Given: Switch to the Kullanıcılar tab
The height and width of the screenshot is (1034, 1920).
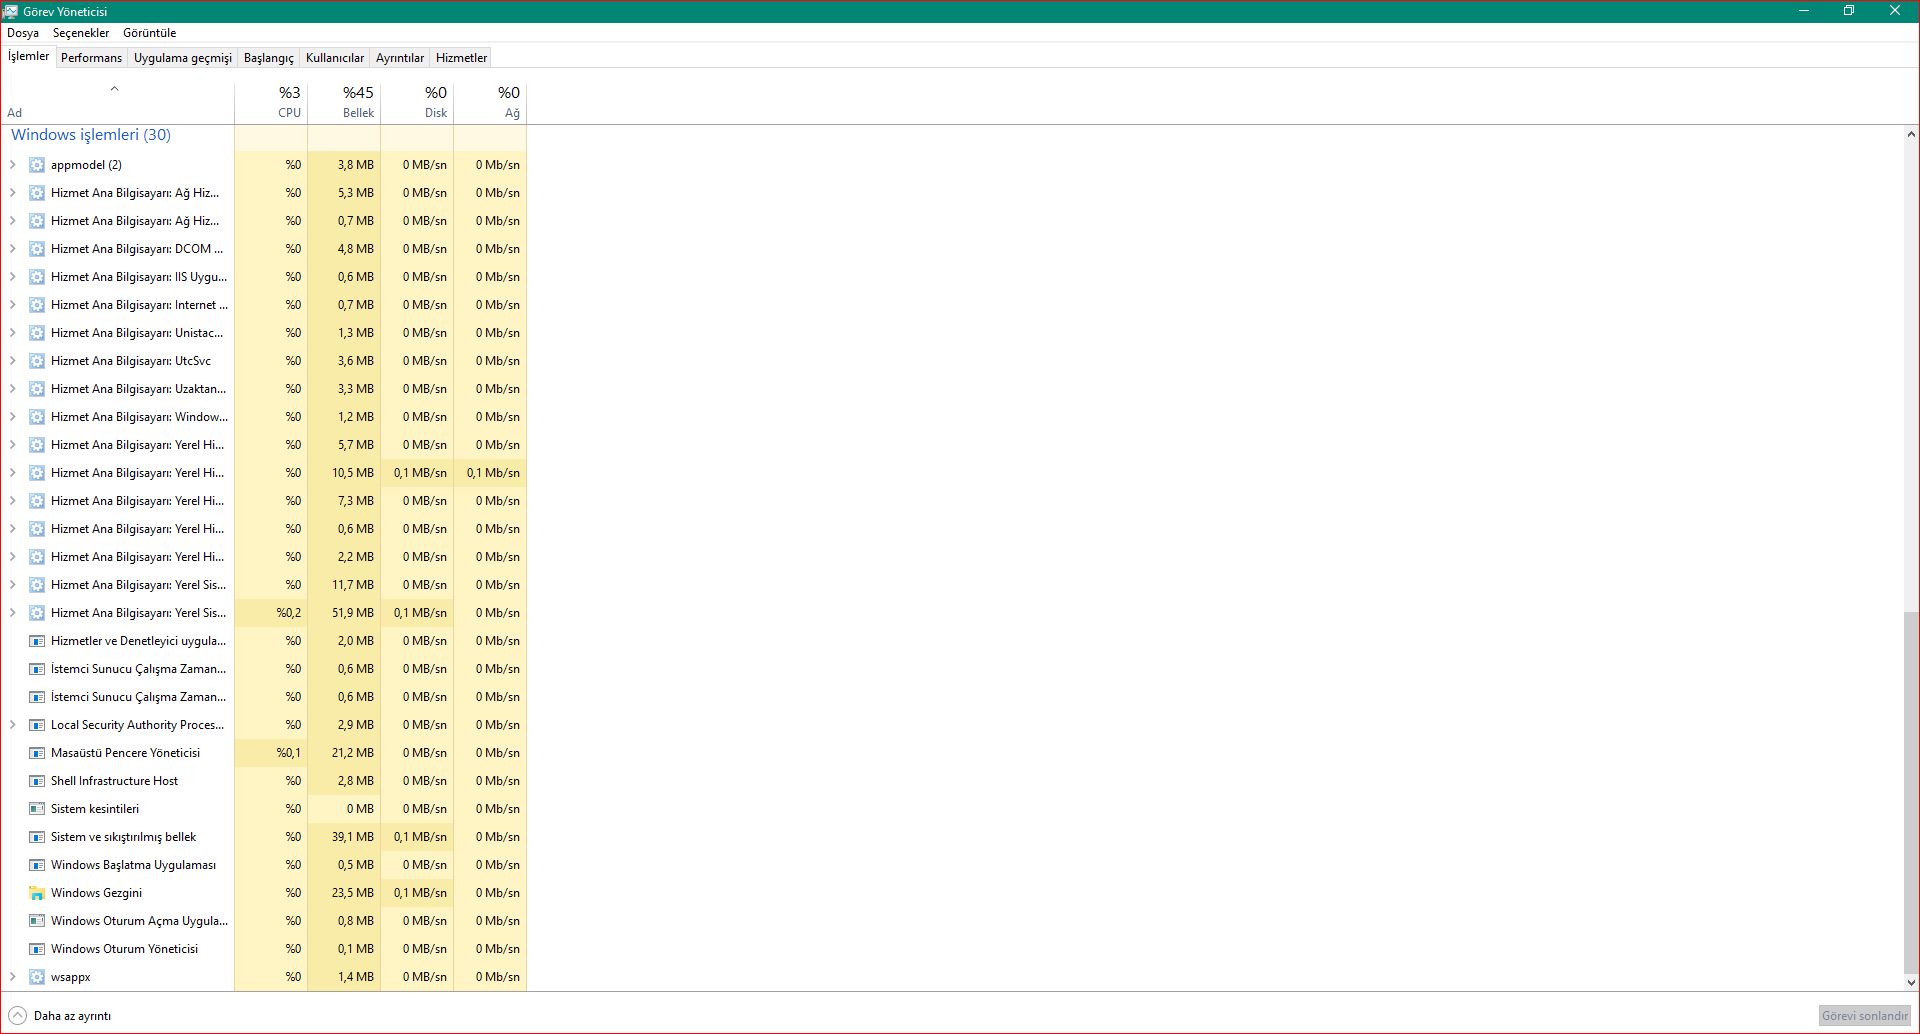Looking at the screenshot, I should [x=335, y=58].
